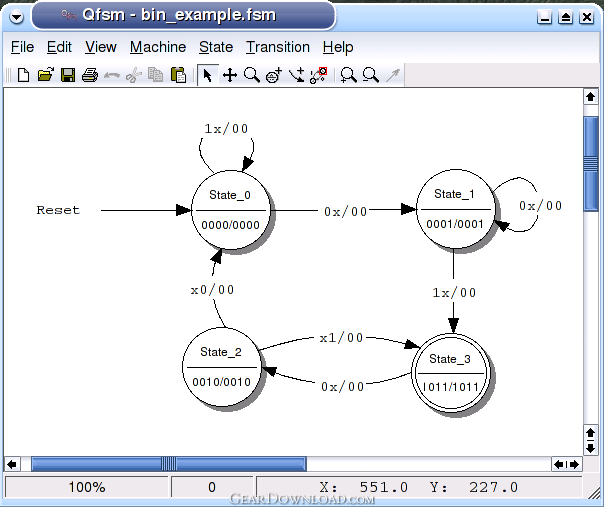Click the Reset label
Image resolution: width=604 pixels, height=507 pixels.
[x=58, y=210]
